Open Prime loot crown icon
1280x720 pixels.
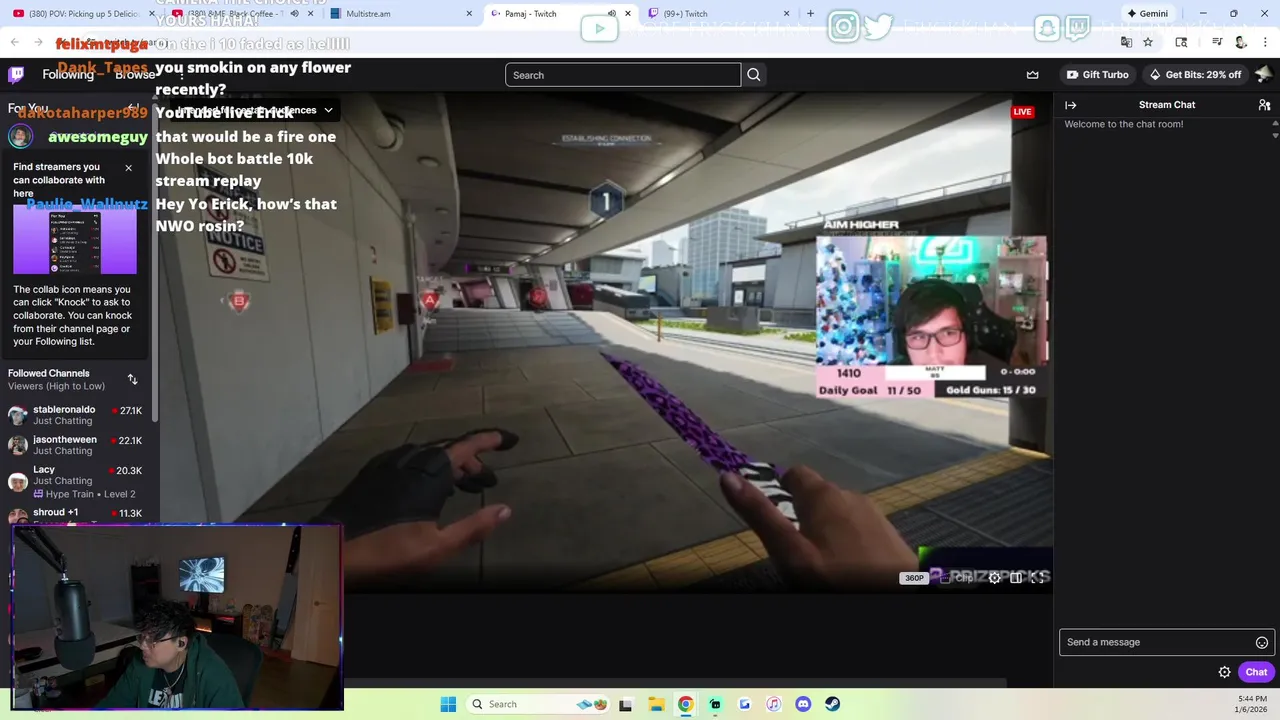tap(1032, 75)
